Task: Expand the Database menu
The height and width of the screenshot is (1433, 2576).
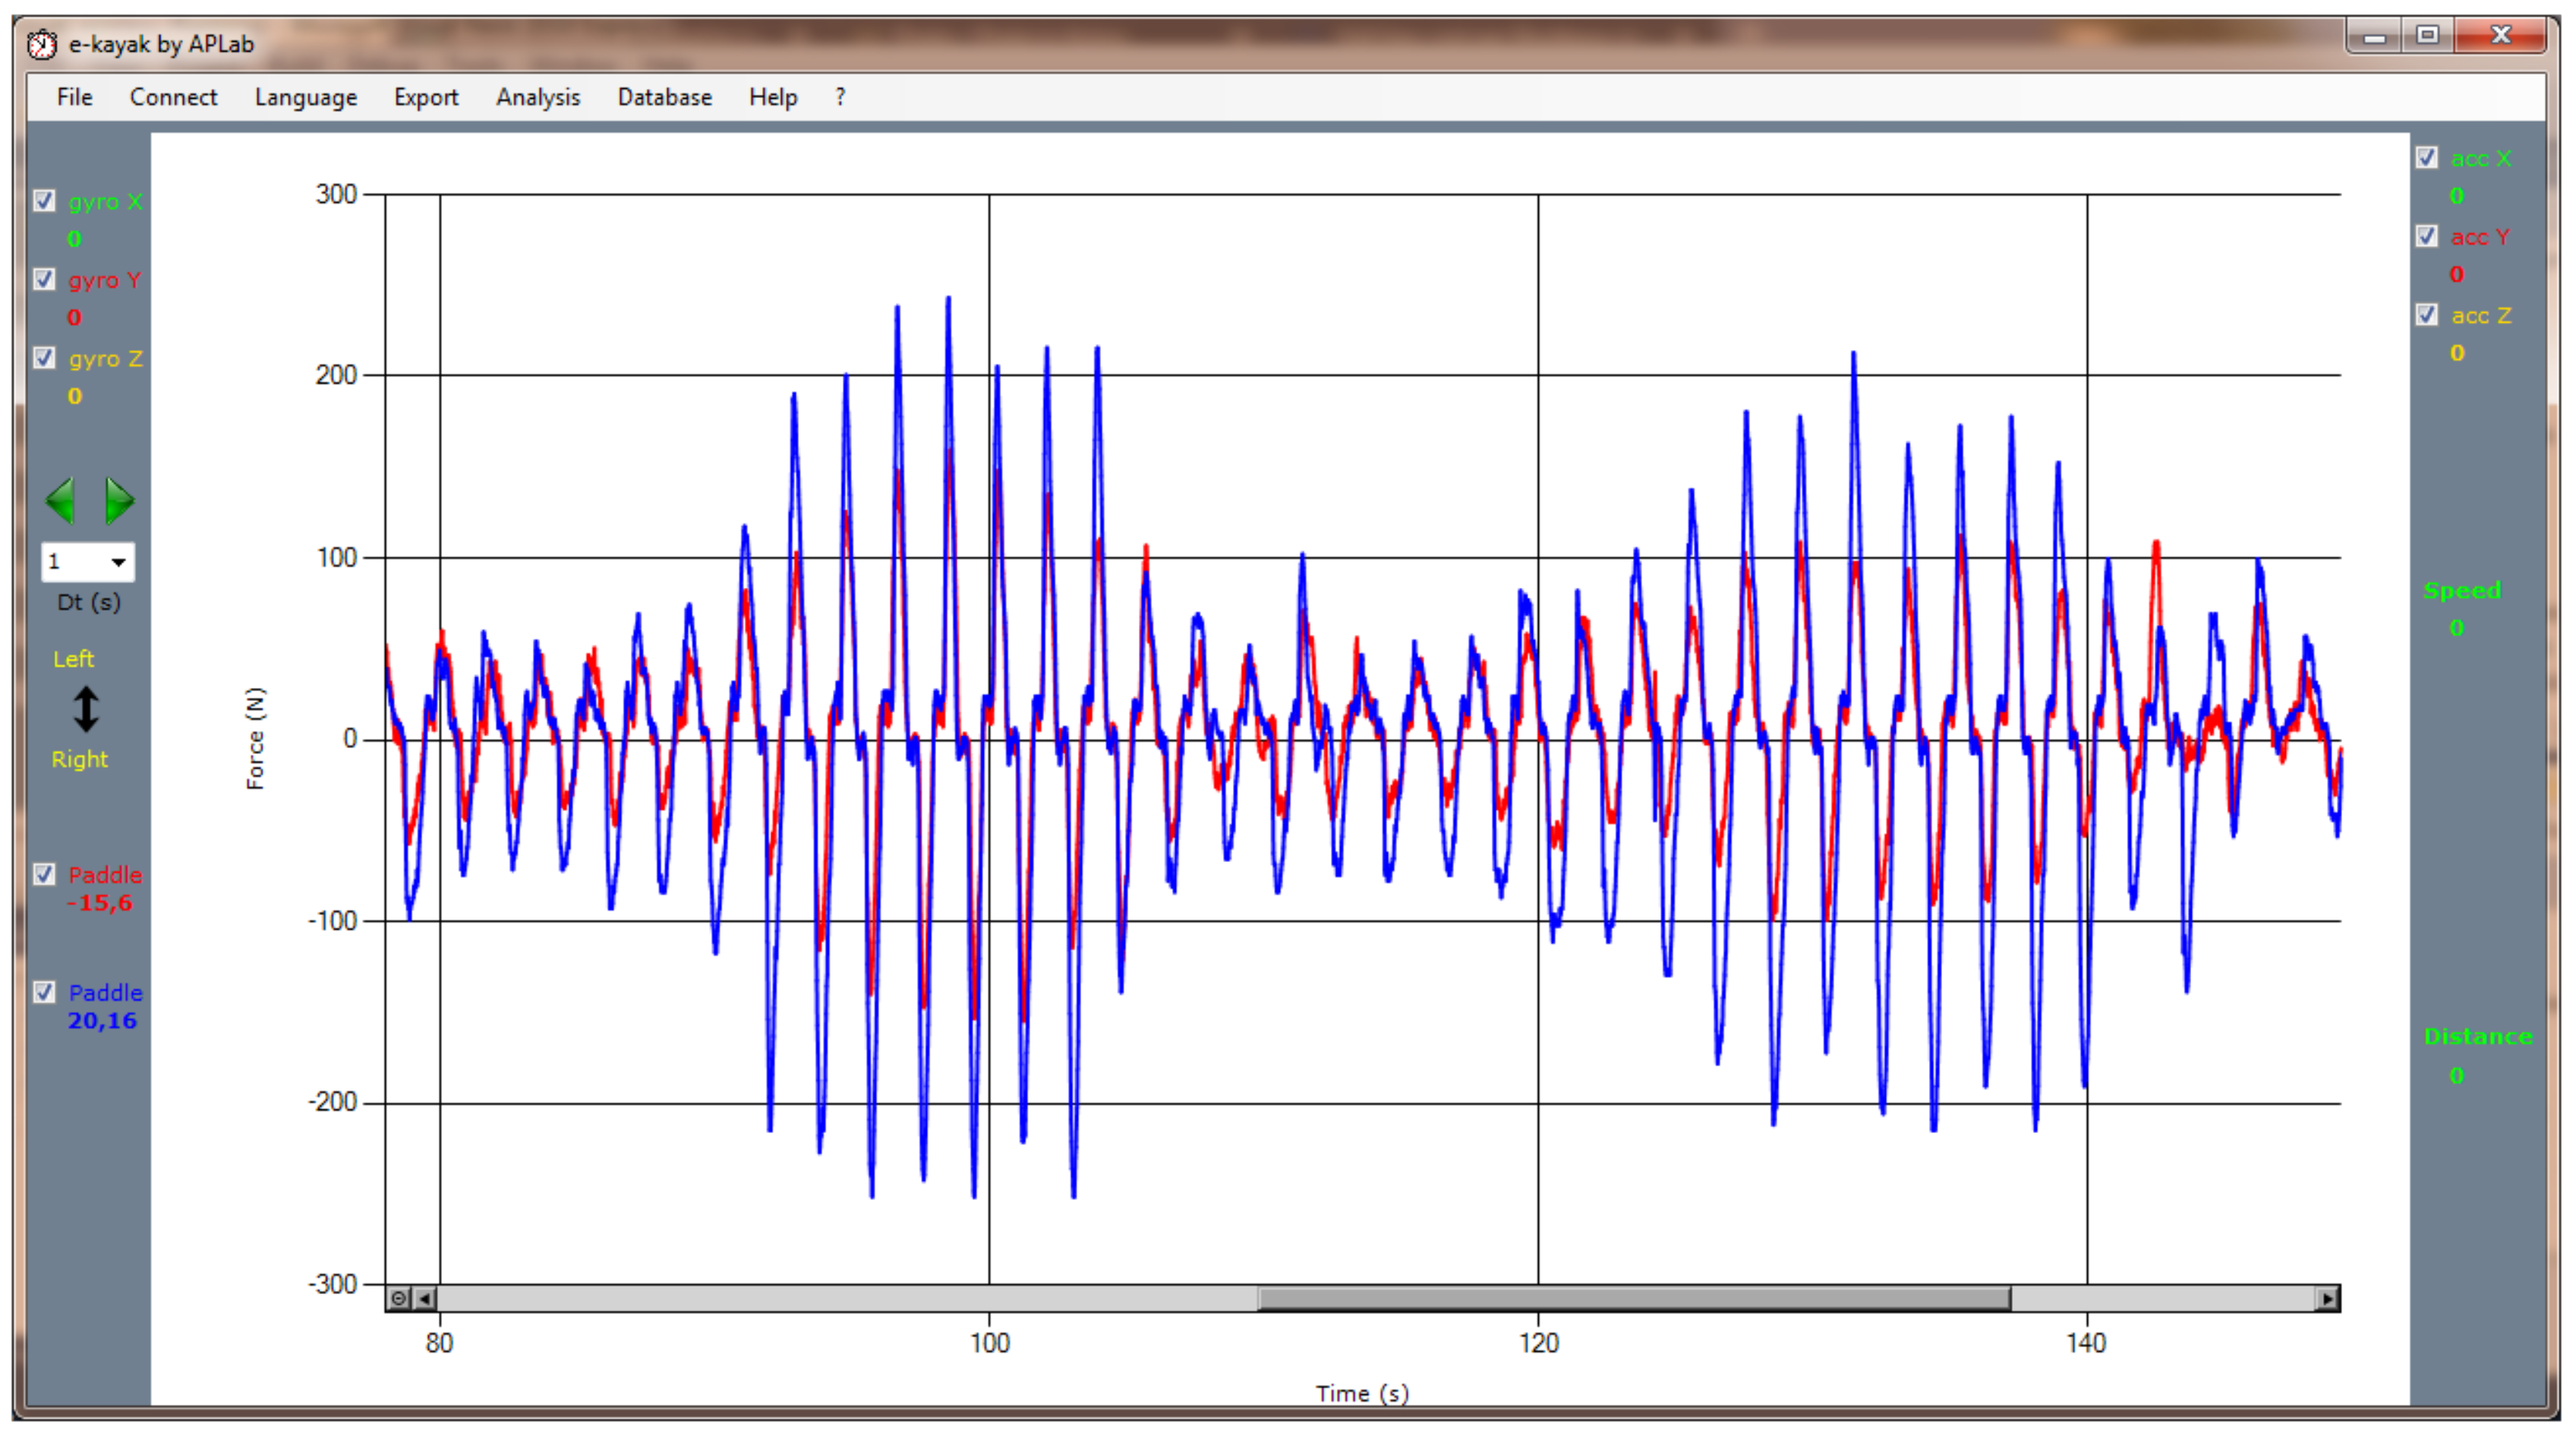Action: [664, 97]
